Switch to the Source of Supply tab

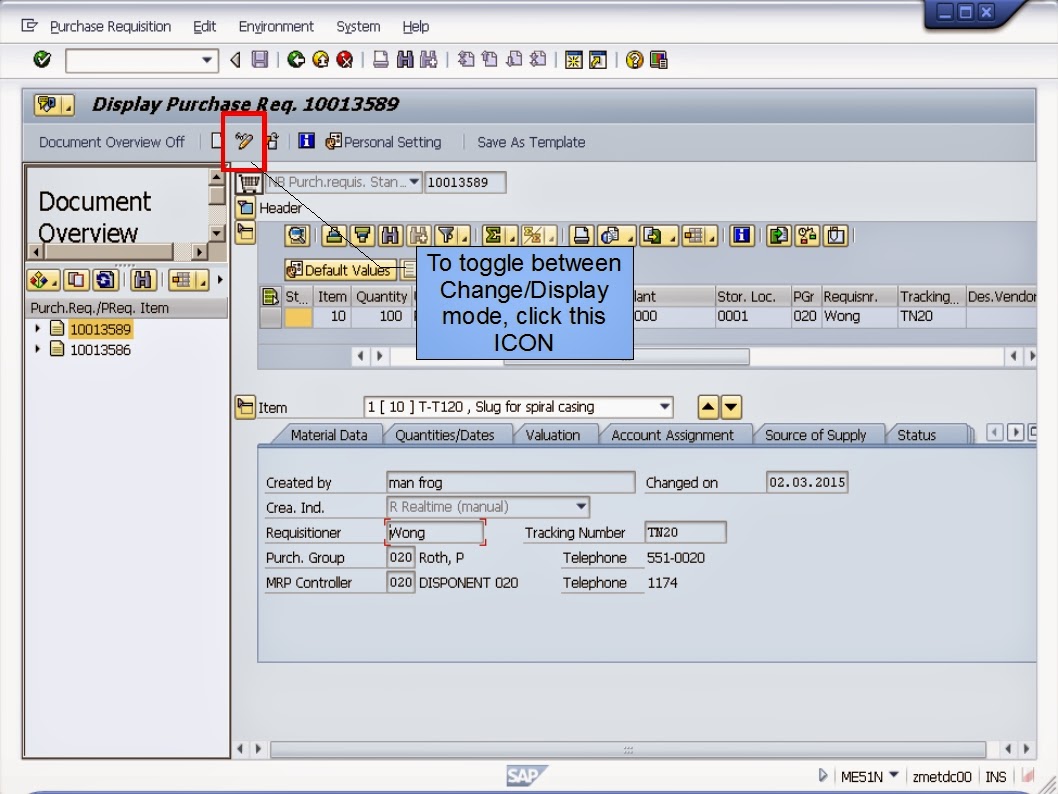818,434
